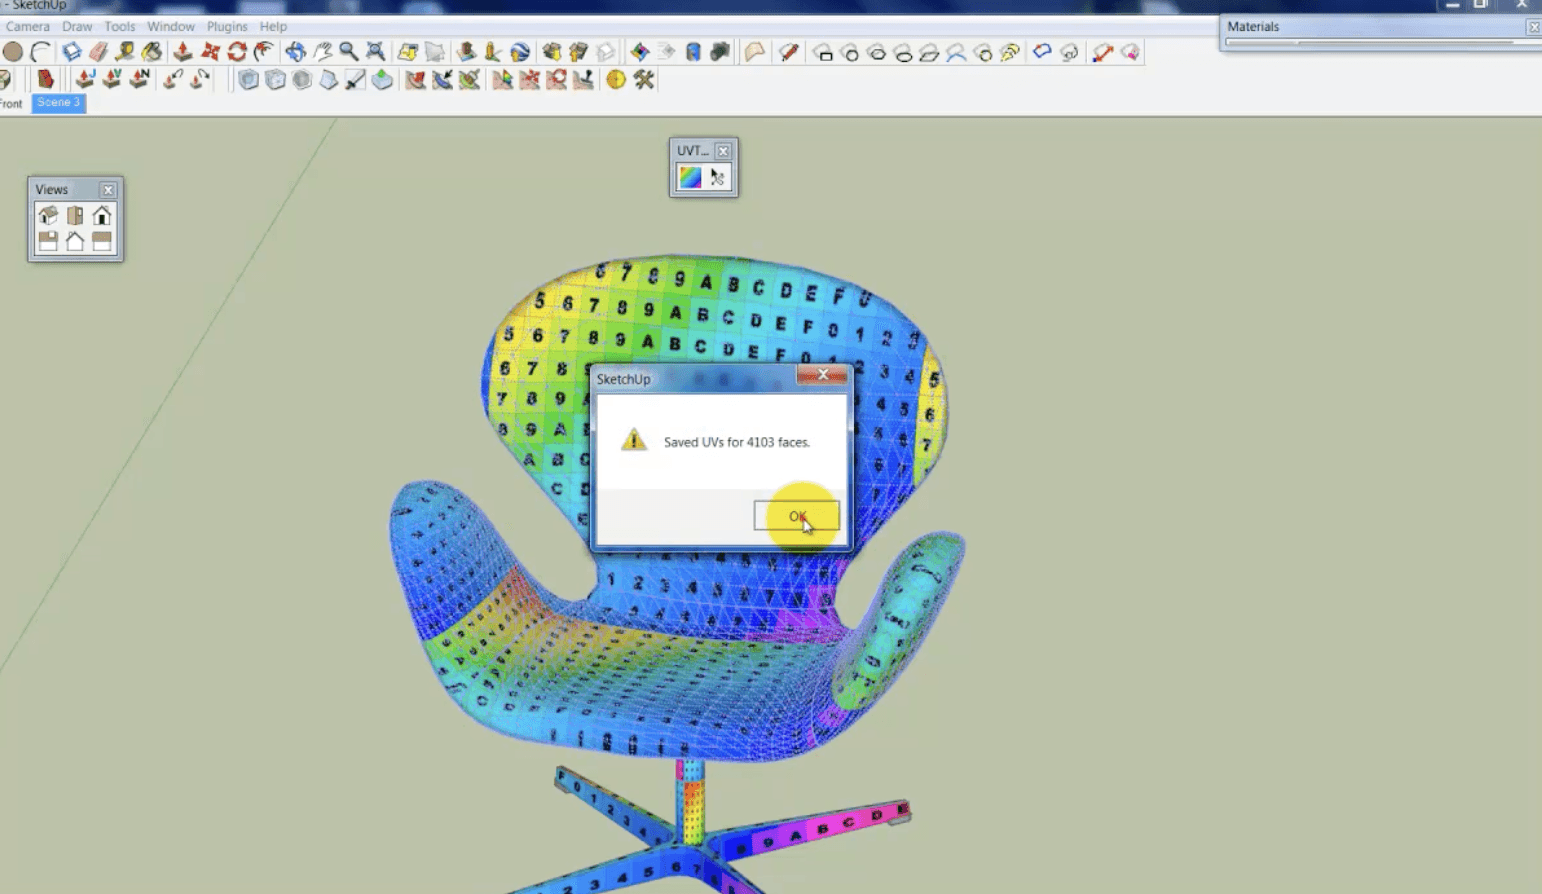Viewport: 1542px width, 894px height.
Task: Click the rectangle-on-surface drawing icon
Action: pos(823,52)
